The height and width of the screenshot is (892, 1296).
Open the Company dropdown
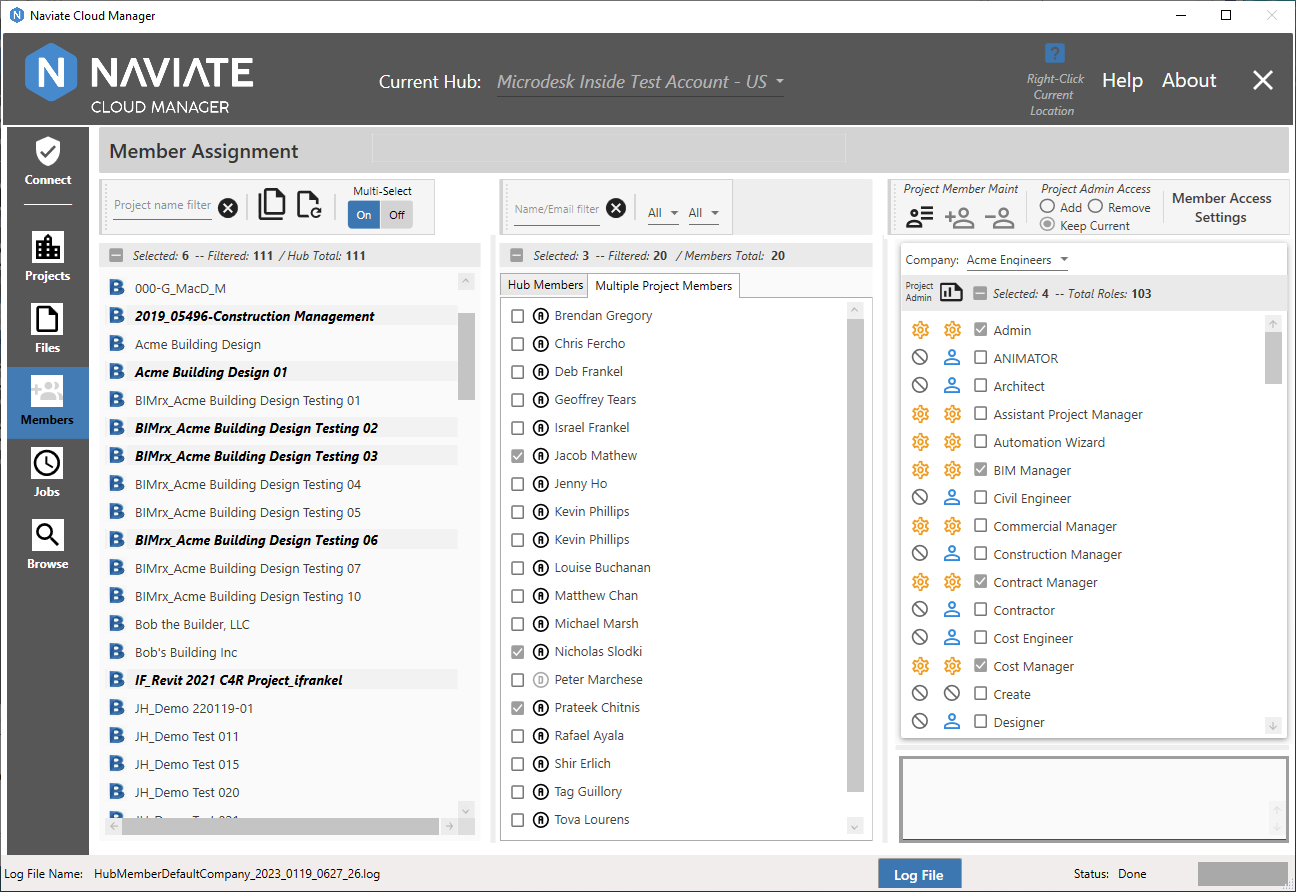coord(1017,260)
